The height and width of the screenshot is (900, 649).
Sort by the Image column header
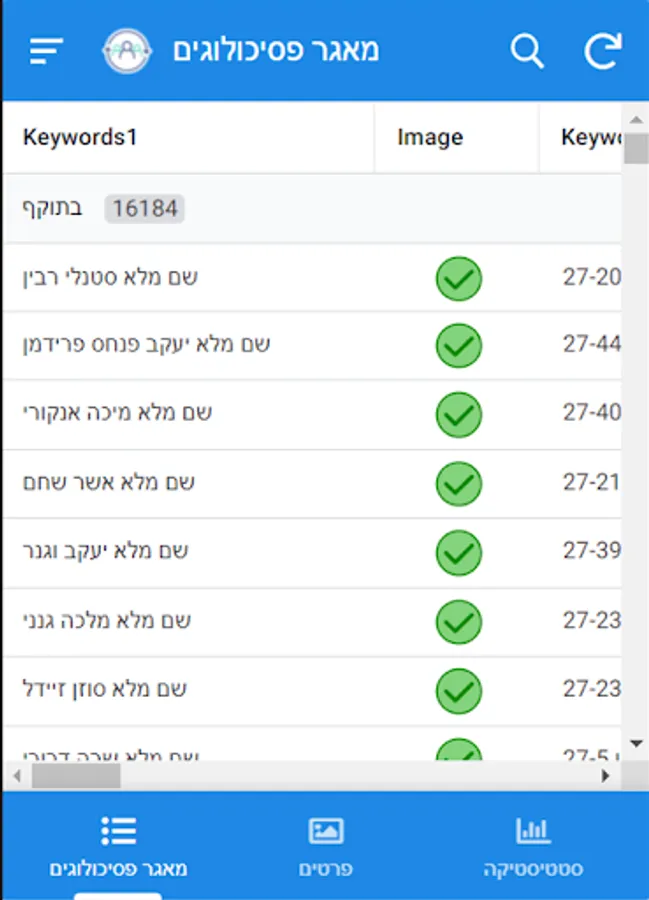[430, 137]
